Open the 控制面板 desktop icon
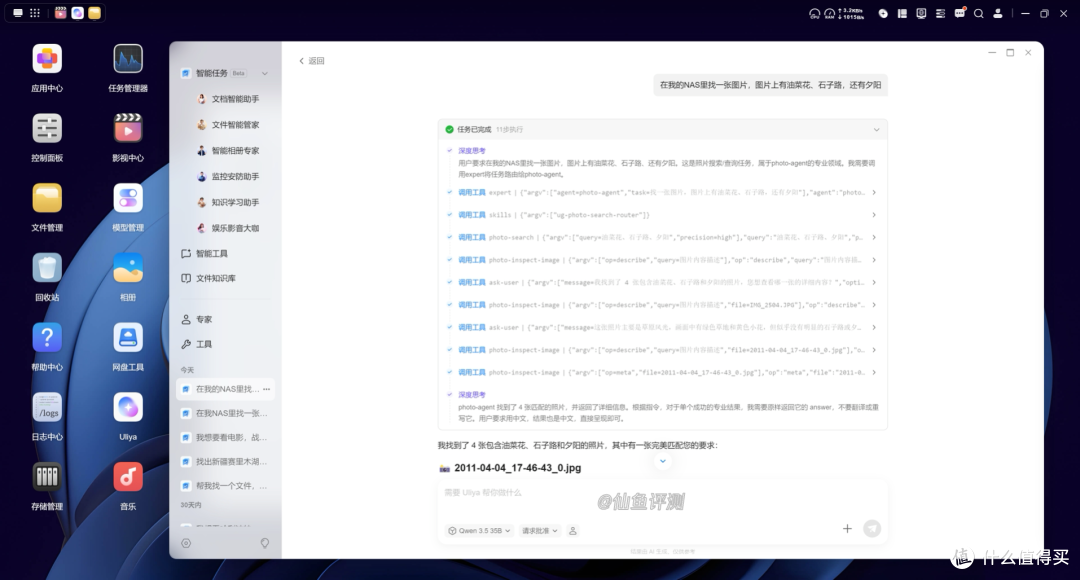The height and width of the screenshot is (580, 1080). point(47,129)
